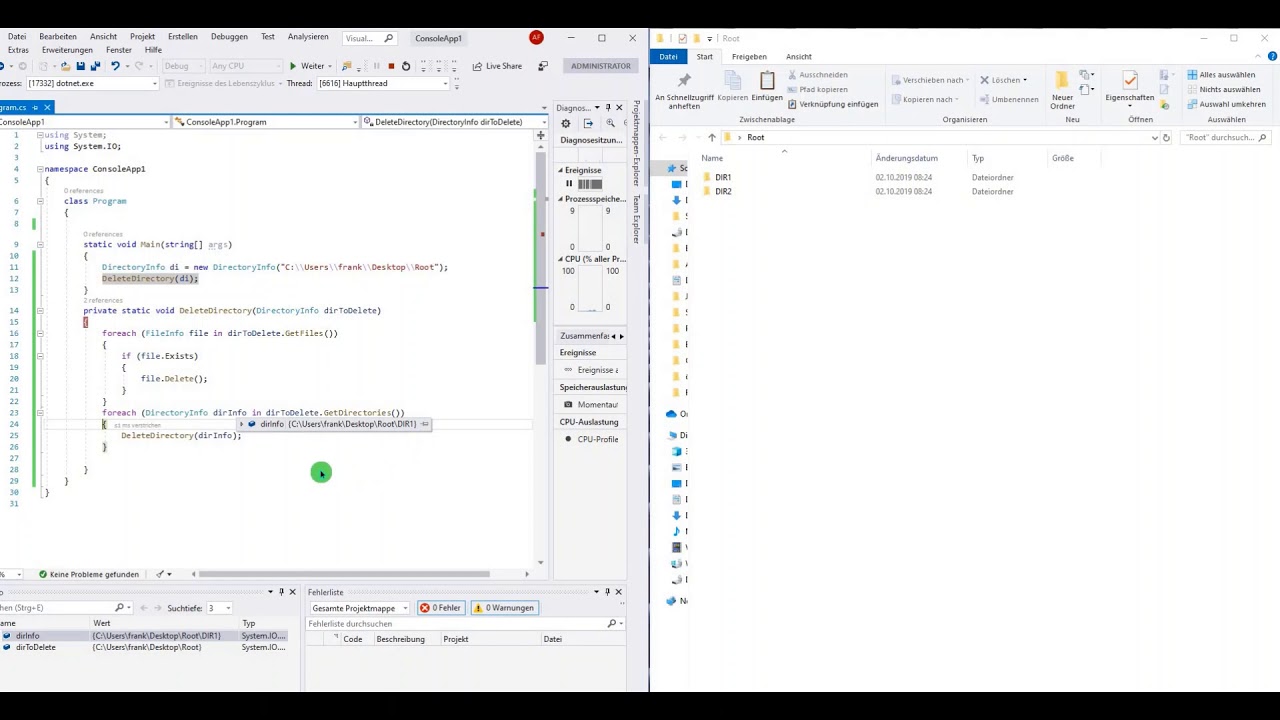Image resolution: width=1280 pixels, height=720 pixels.
Task: Pin the Diagnostics tool window
Action: 607,108
